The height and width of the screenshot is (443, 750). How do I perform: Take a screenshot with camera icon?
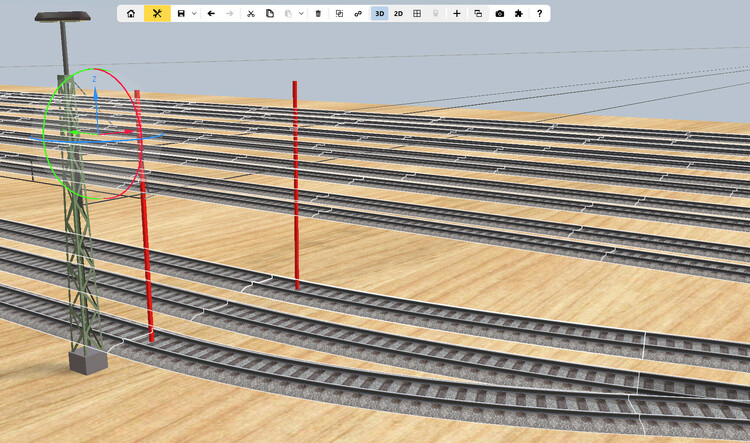(x=499, y=13)
